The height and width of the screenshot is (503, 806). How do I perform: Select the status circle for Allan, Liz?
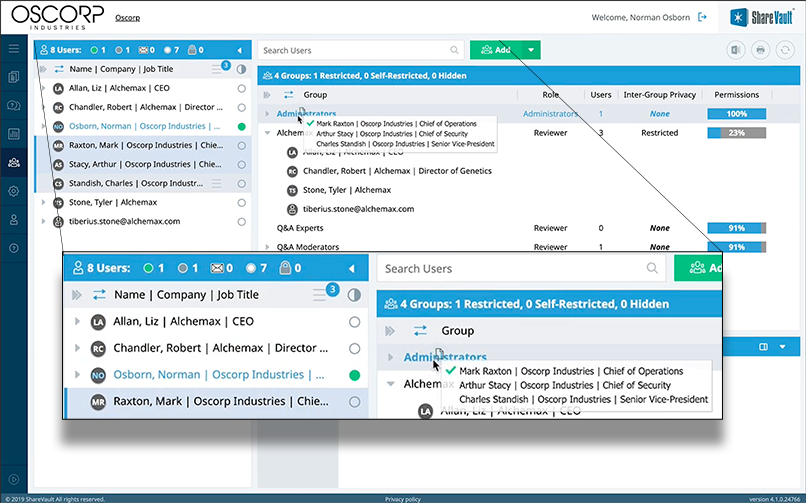click(x=242, y=88)
